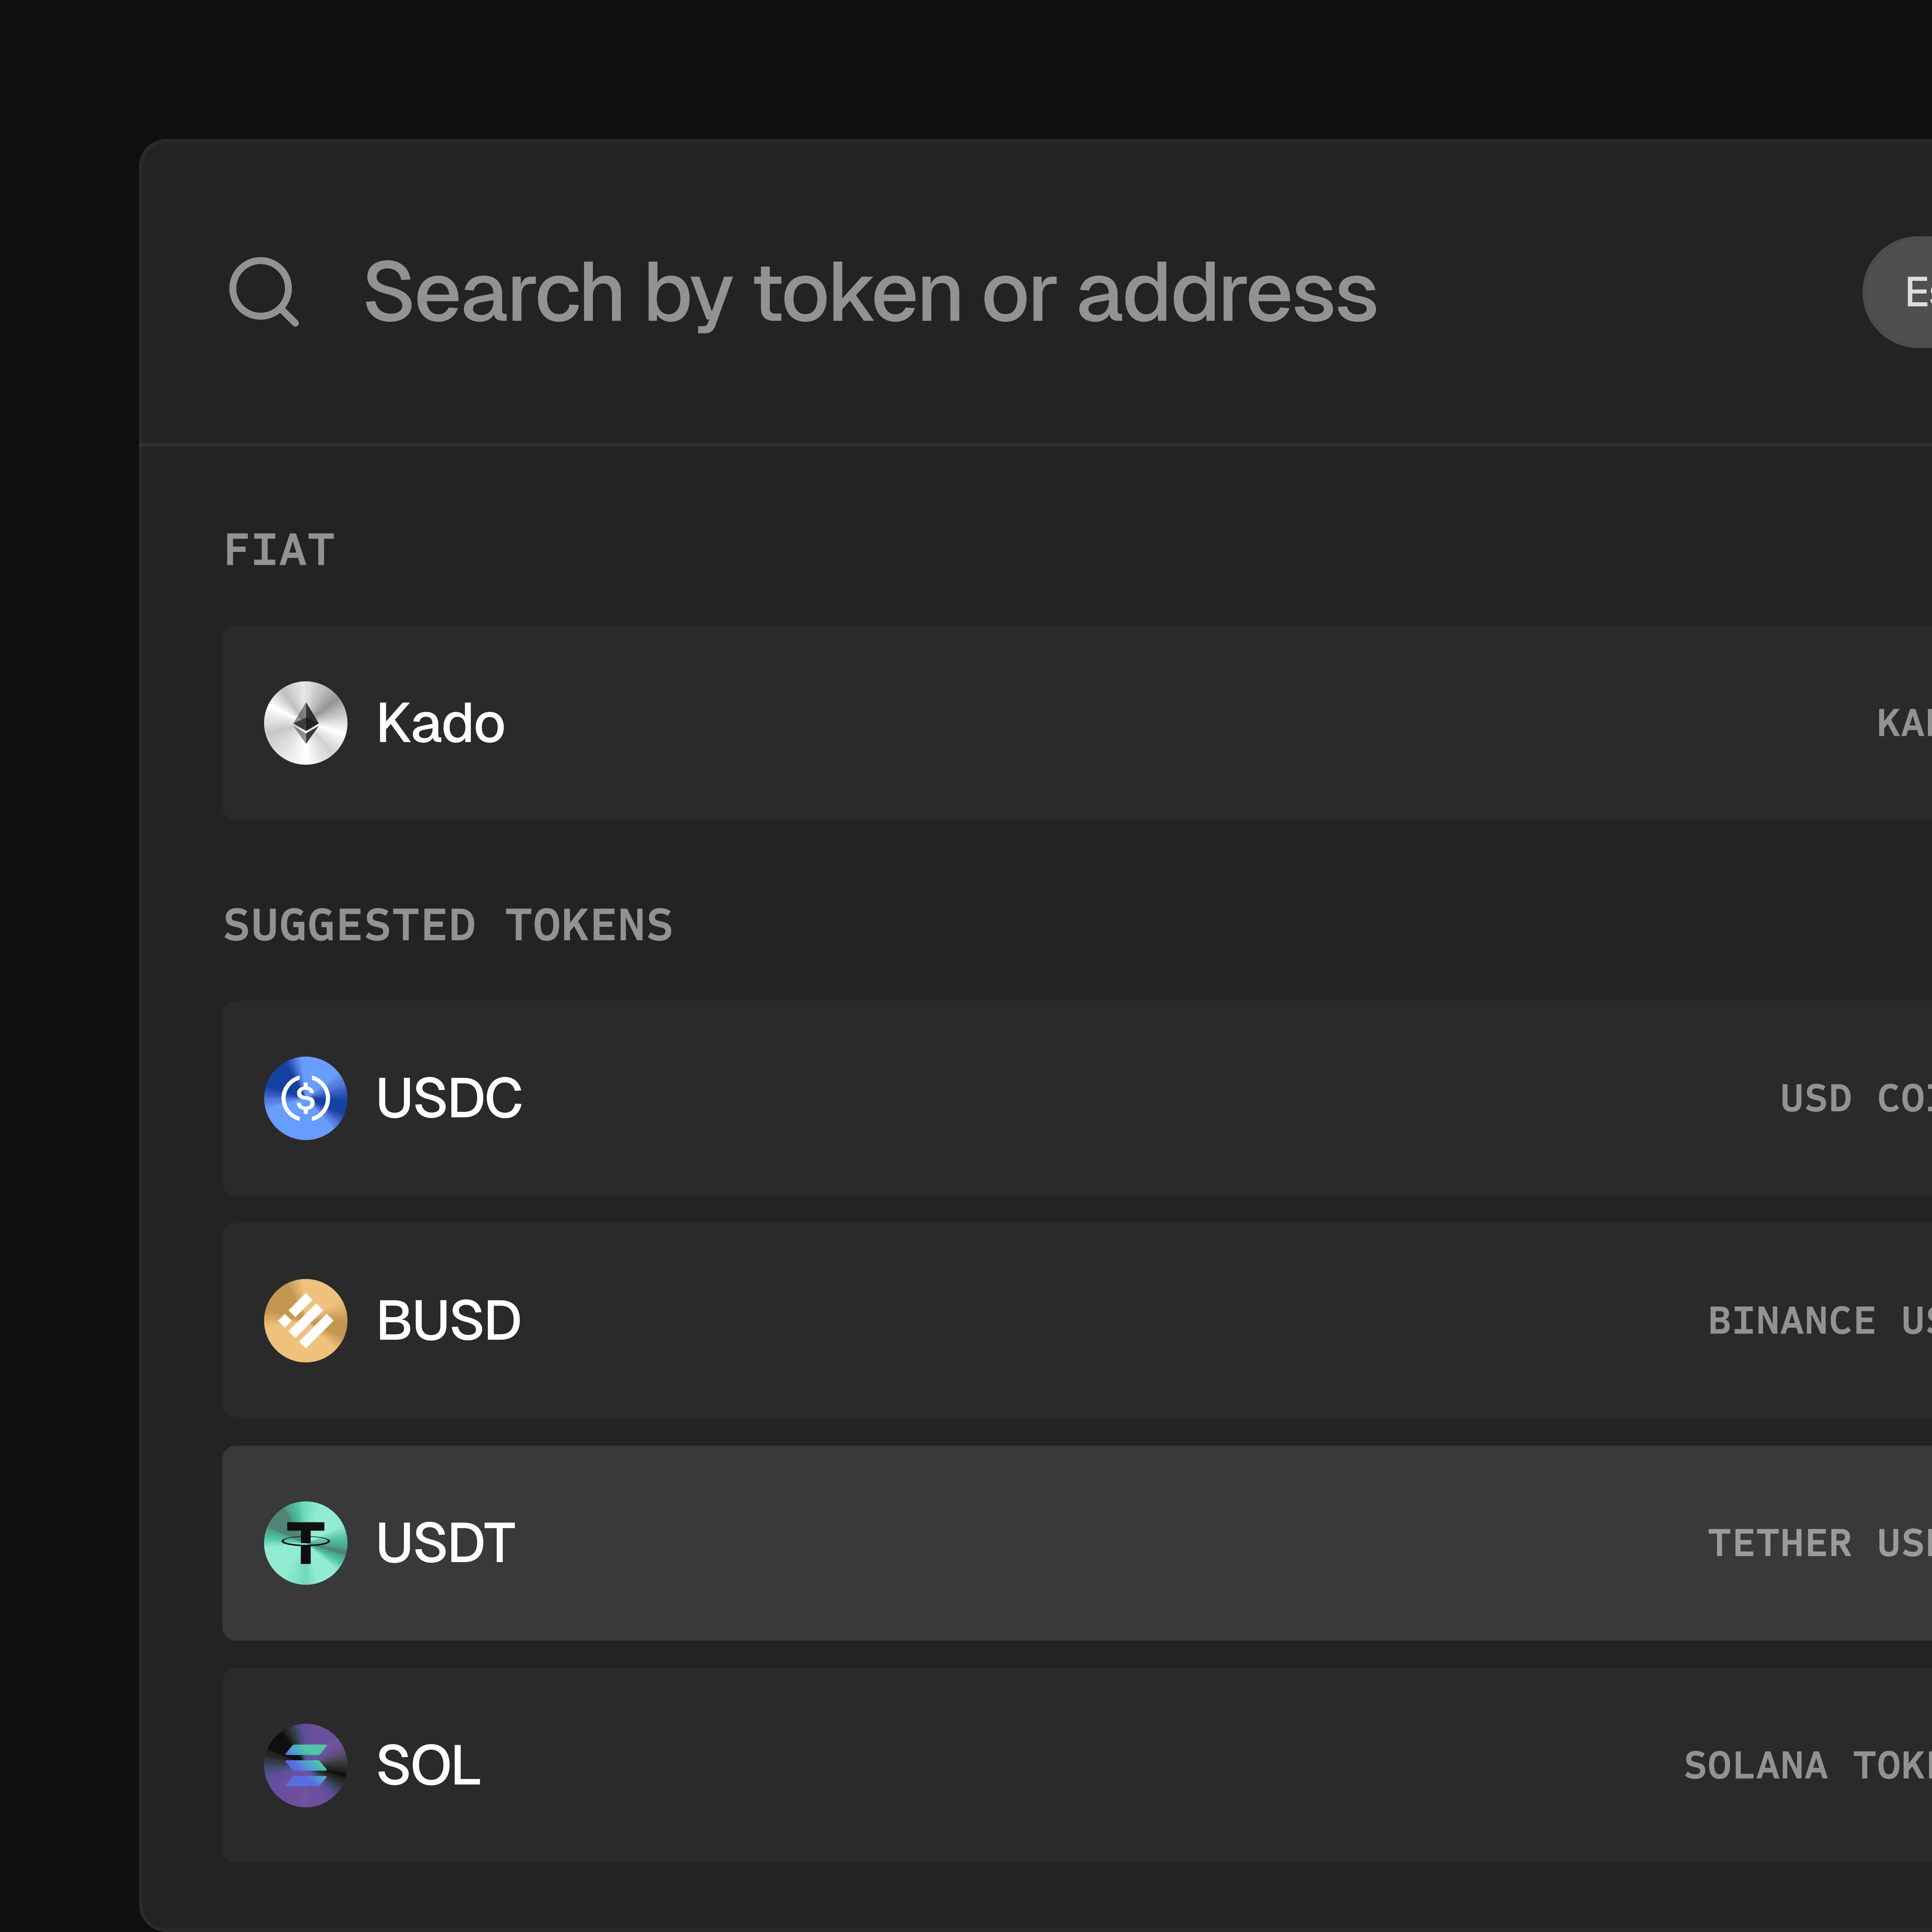Click the USD Coin description label

[1856, 1098]
